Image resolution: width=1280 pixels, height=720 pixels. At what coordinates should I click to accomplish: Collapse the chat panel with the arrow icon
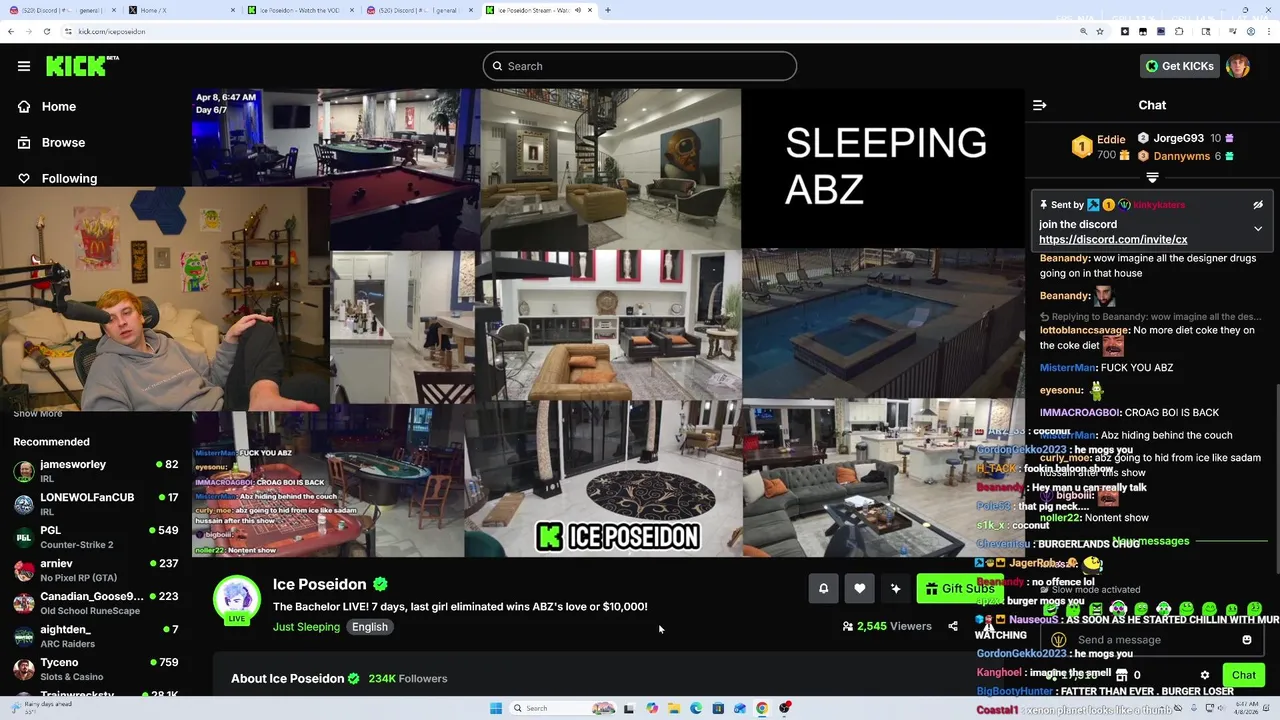(1039, 105)
